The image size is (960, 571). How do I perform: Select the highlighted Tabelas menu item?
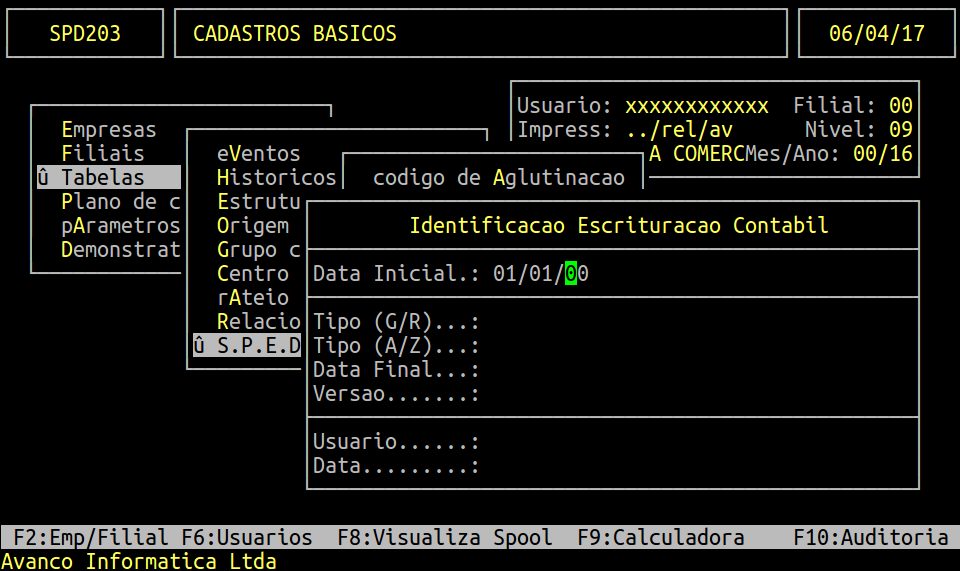[x=103, y=178]
